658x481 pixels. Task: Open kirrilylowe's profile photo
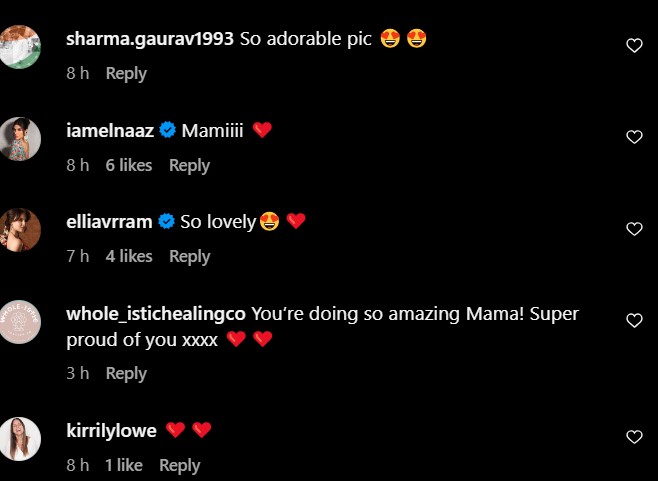[x=21, y=438]
